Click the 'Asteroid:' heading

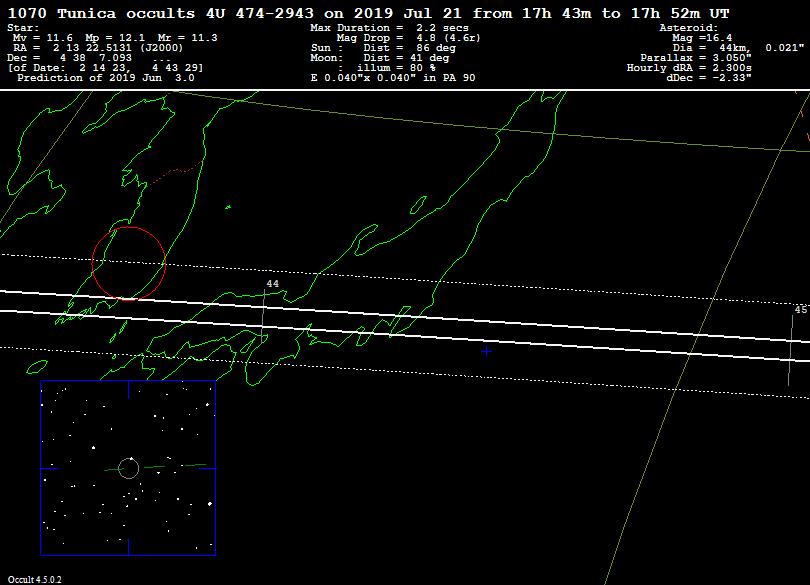689,28
